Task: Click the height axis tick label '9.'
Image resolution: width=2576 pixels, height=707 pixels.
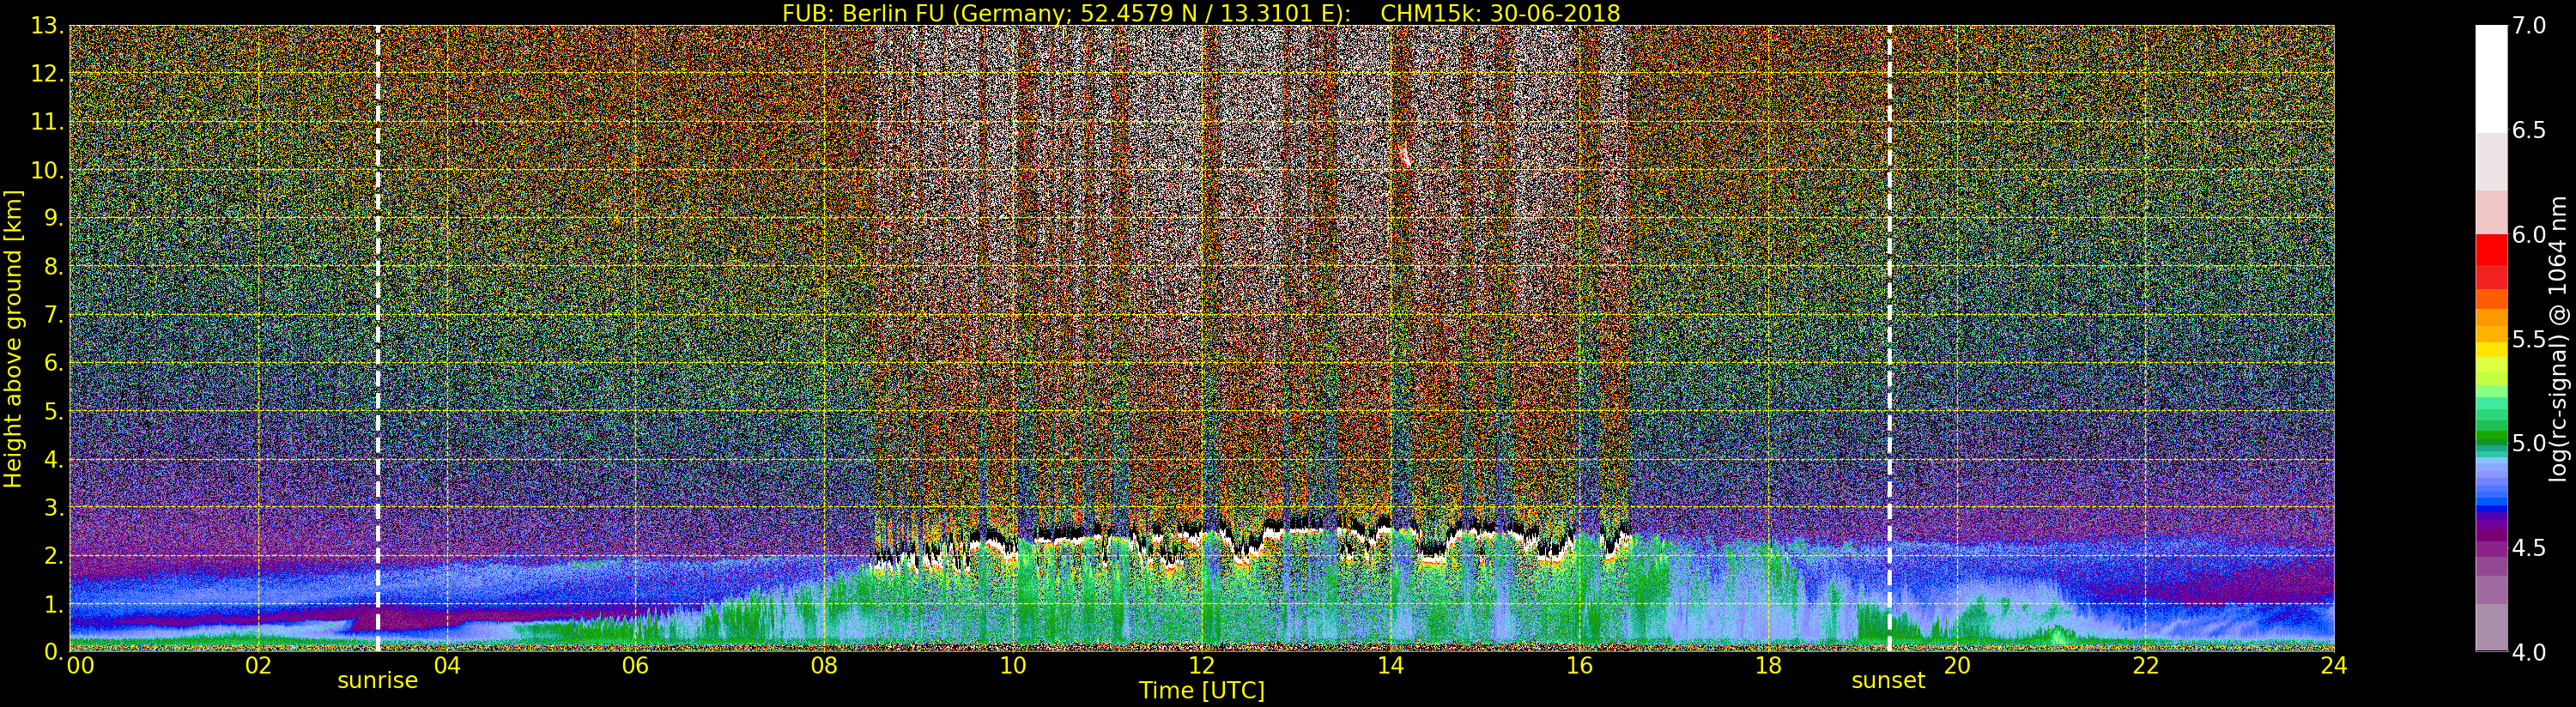Action: click(54, 218)
